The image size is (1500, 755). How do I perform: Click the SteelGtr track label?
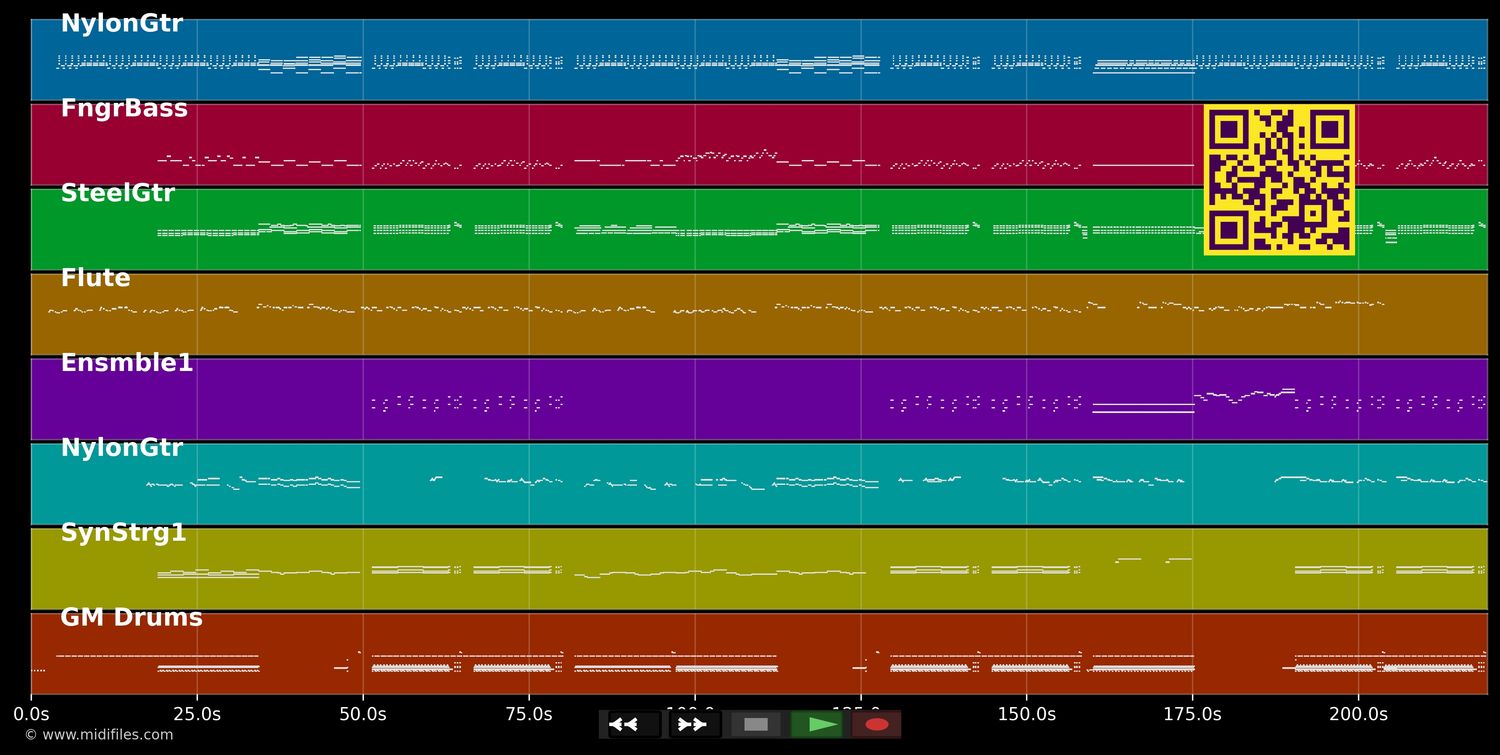pyautogui.click(x=118, y=192)
